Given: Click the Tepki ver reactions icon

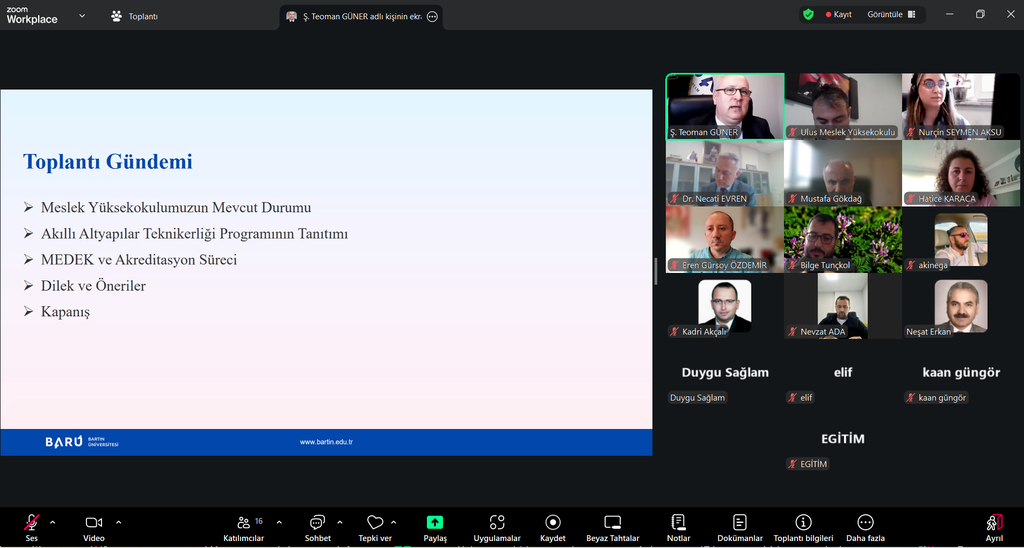Looking at the screenshot, I should coord(375,524).
